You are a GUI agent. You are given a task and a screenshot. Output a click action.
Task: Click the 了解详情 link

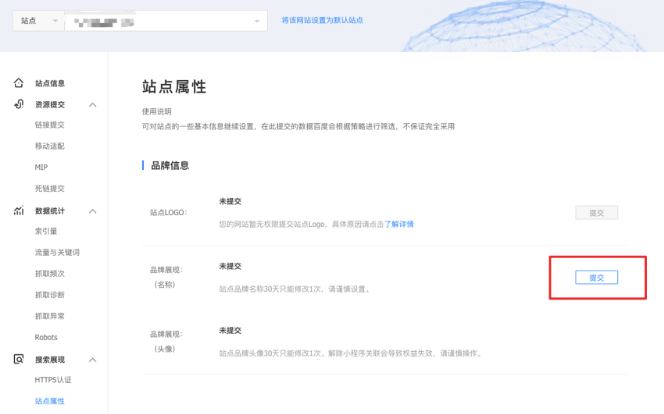402,224
